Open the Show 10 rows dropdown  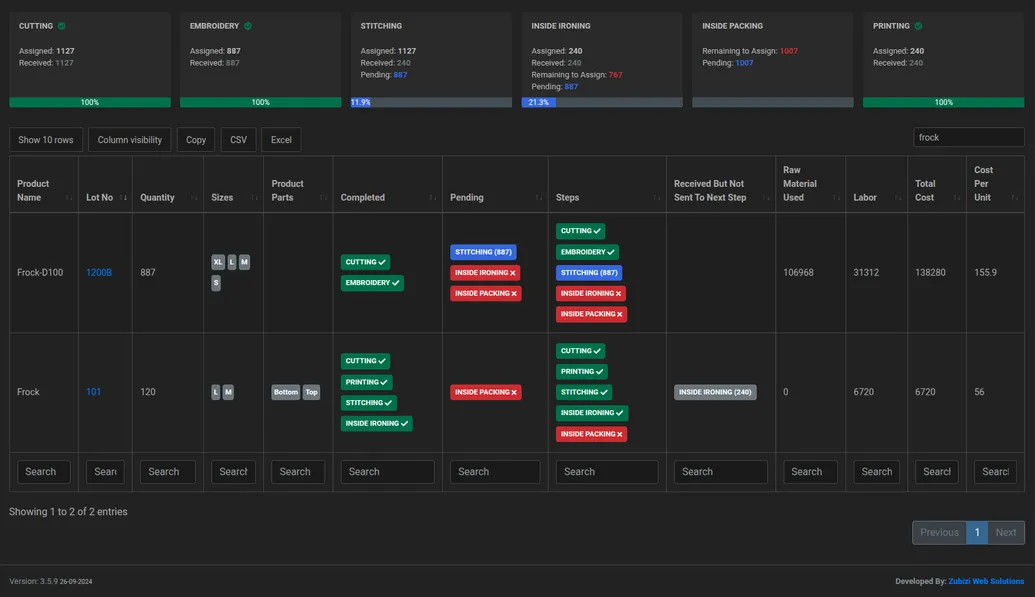coord(46,140)
